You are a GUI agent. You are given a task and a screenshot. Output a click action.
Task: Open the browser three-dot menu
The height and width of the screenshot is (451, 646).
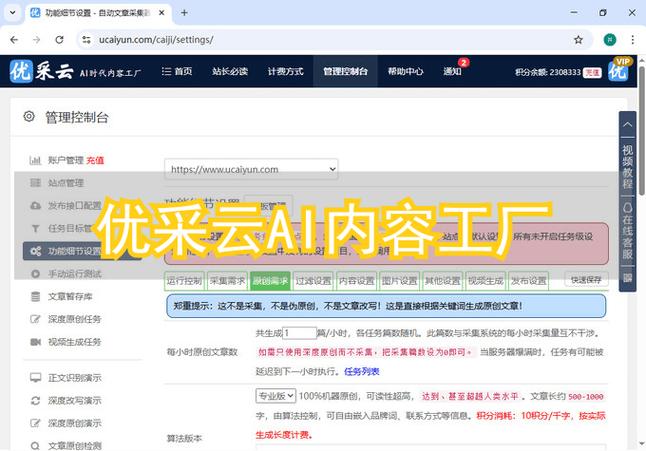632,40
